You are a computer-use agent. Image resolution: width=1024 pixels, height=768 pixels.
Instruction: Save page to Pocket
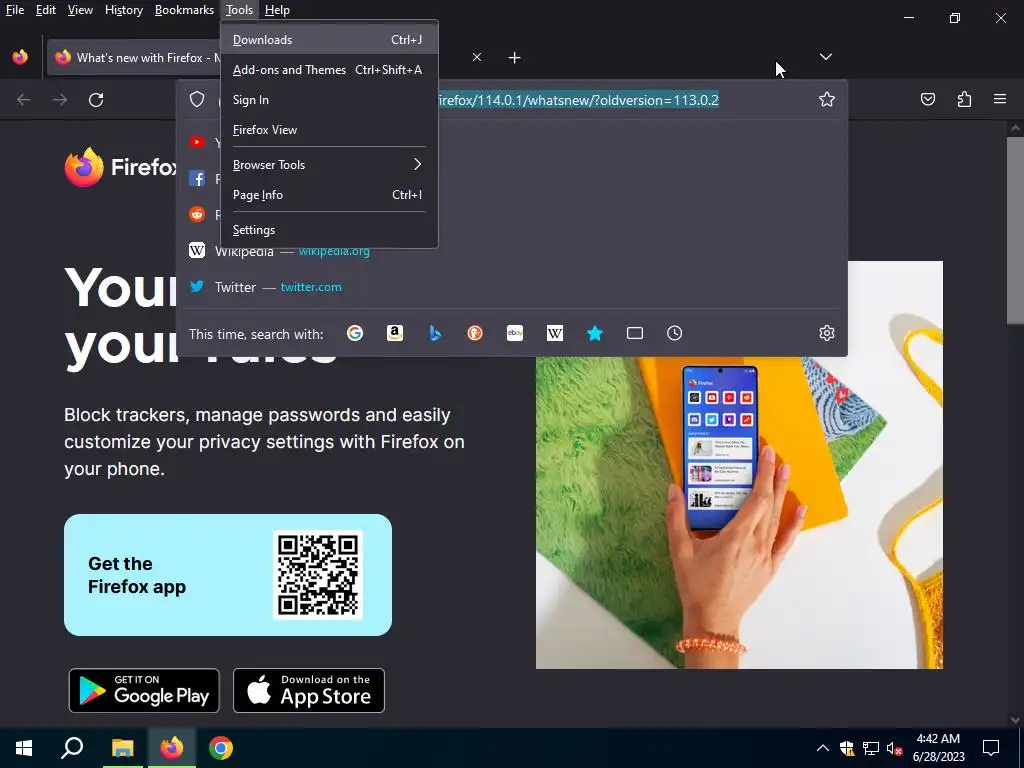928,99
